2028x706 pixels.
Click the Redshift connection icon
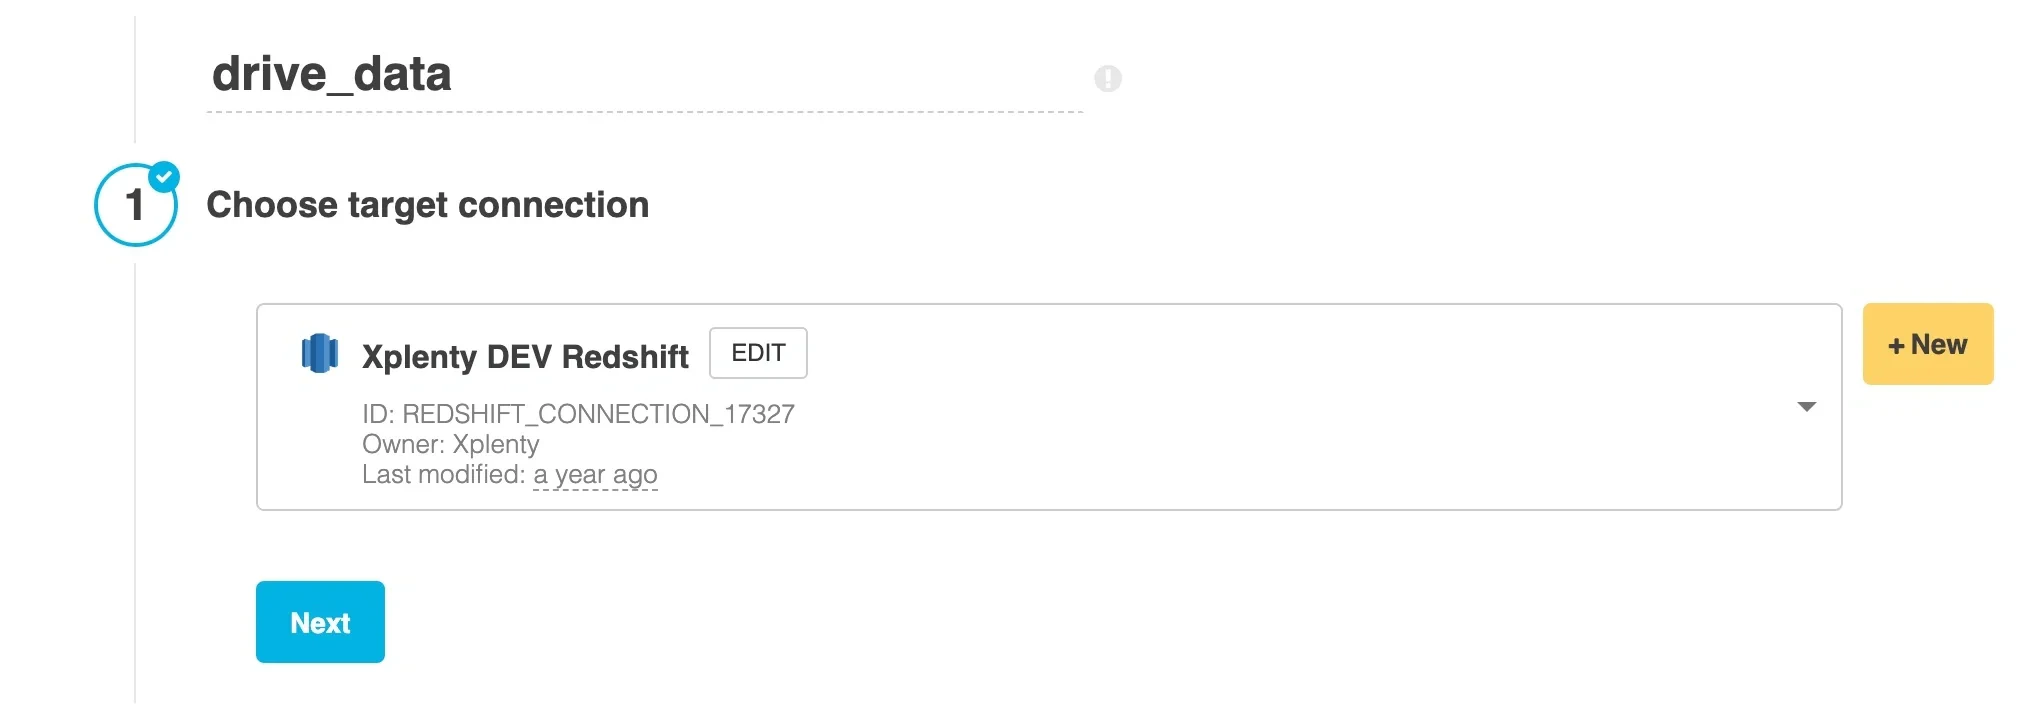(x=319, y=352)
